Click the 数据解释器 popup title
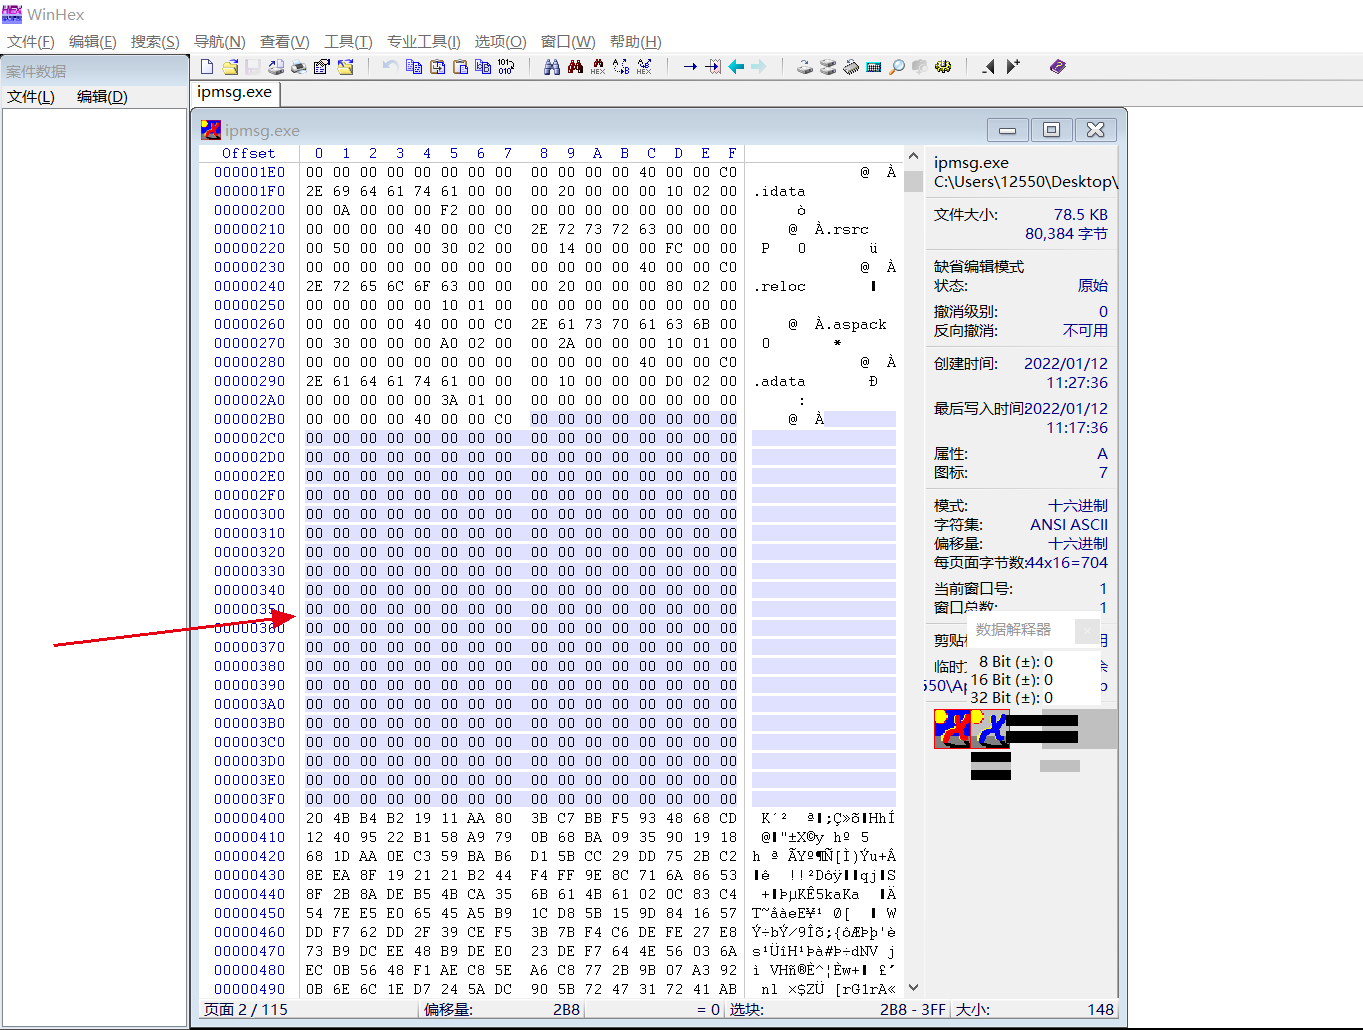 tap(1013, 630)
